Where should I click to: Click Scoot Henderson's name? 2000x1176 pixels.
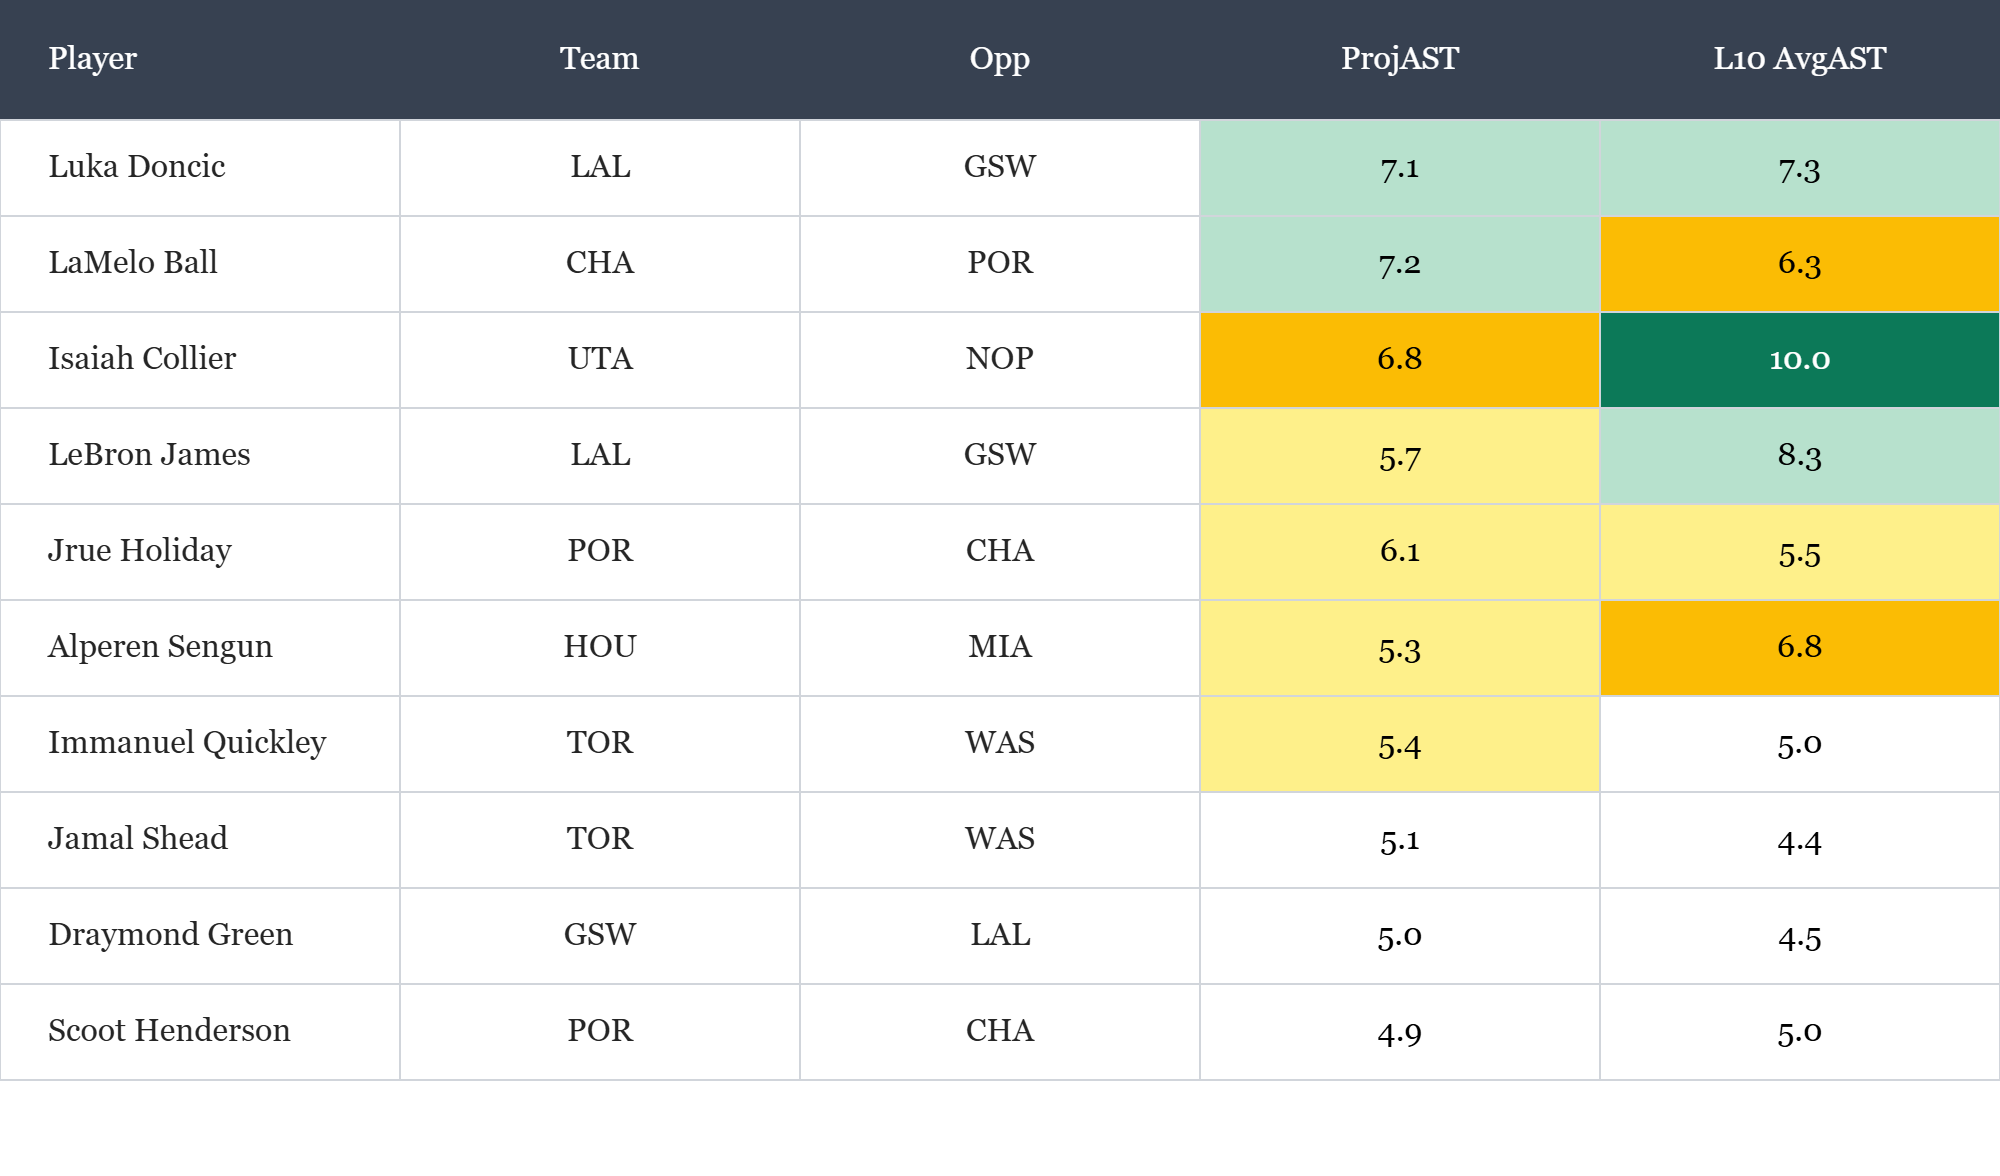point(169,1030)
